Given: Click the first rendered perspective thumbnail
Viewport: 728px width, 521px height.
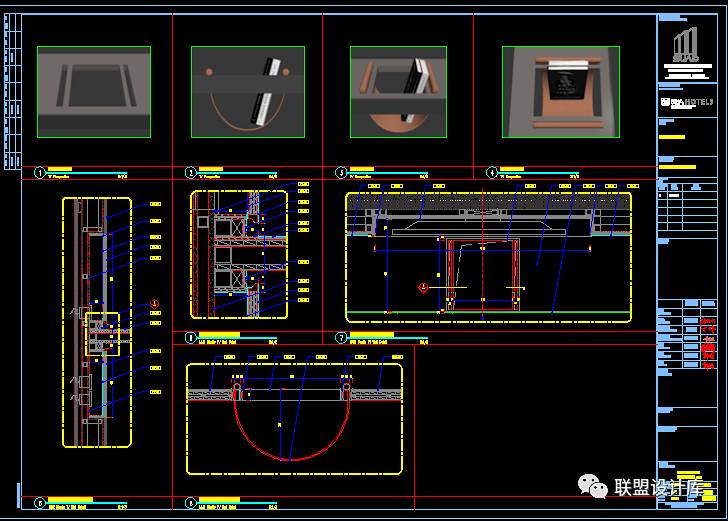Looking at the screenshot, I should click(x=94, y=91).
